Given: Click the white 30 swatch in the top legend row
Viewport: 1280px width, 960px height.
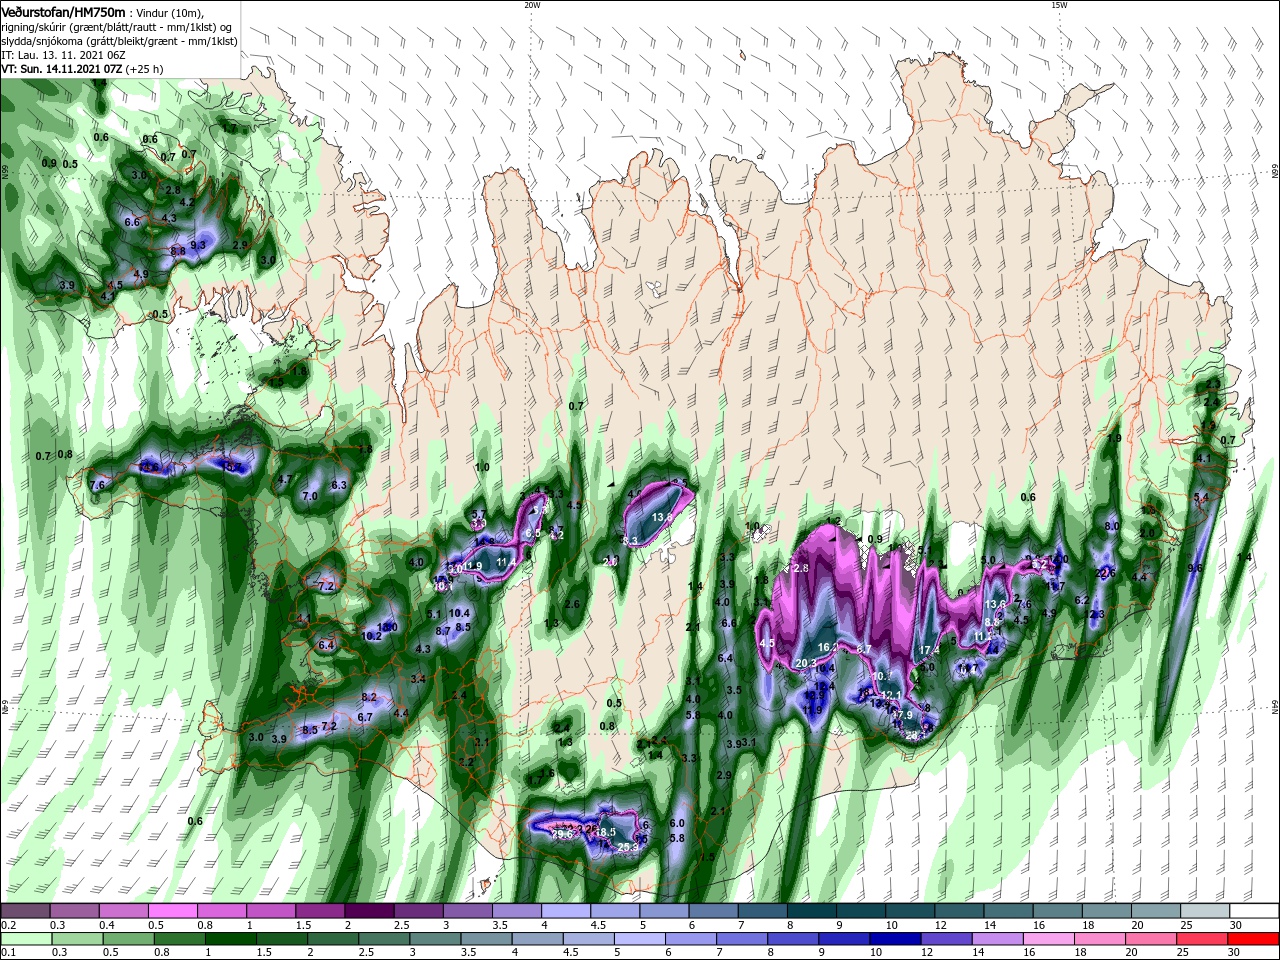Looking at the screenshot, I should coord(1254,911).
